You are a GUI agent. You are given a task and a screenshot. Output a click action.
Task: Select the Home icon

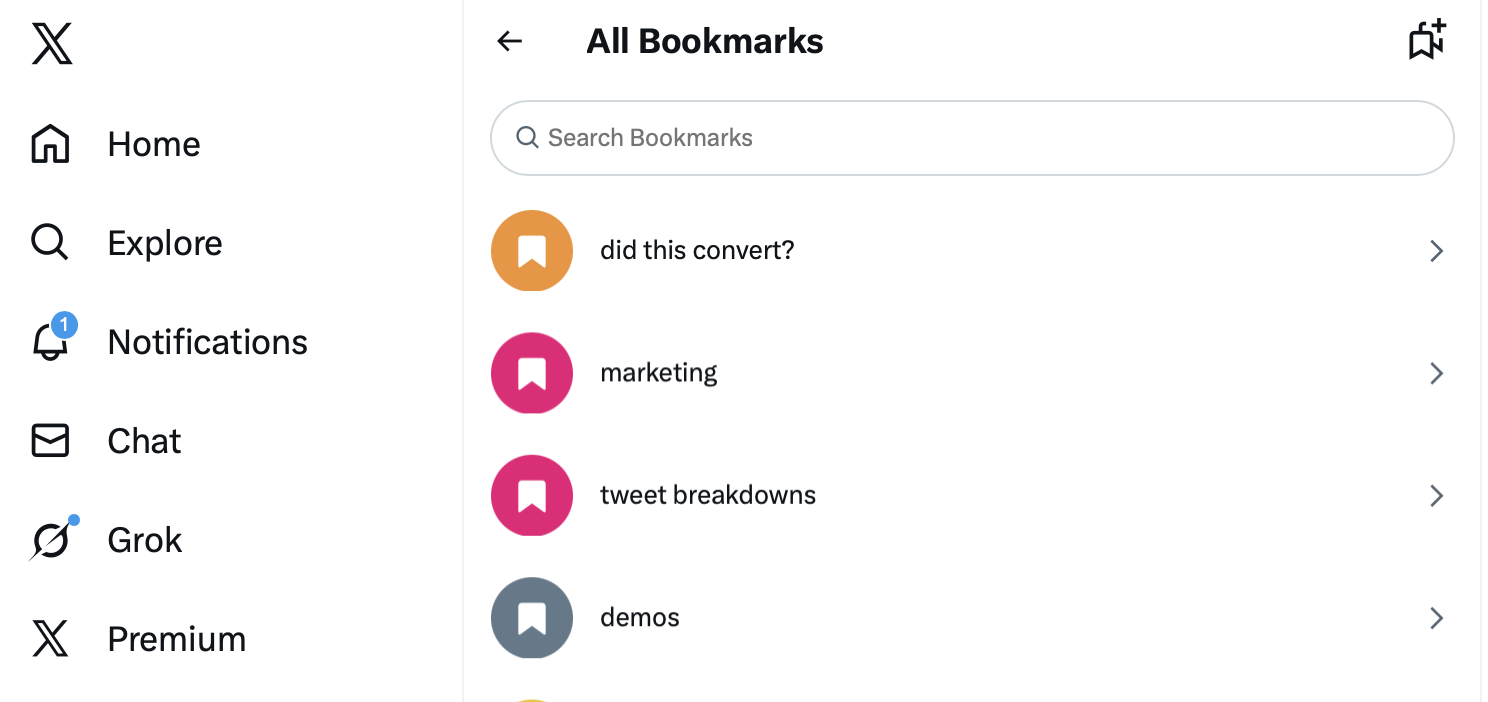[x=48, y=143]
